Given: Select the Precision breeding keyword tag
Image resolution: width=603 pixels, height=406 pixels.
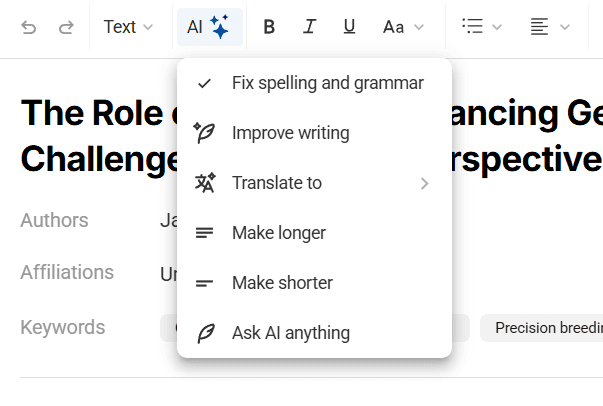Looking at the screenshot, I should (545, 328).
